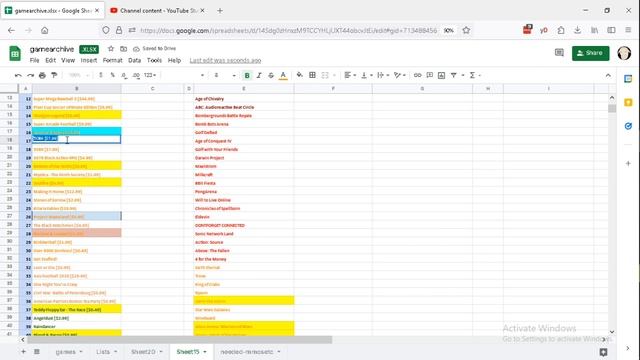Open the comment history icon beside Share
The image size is (640, 360).
pyautogui.click(x=559, y=53)
